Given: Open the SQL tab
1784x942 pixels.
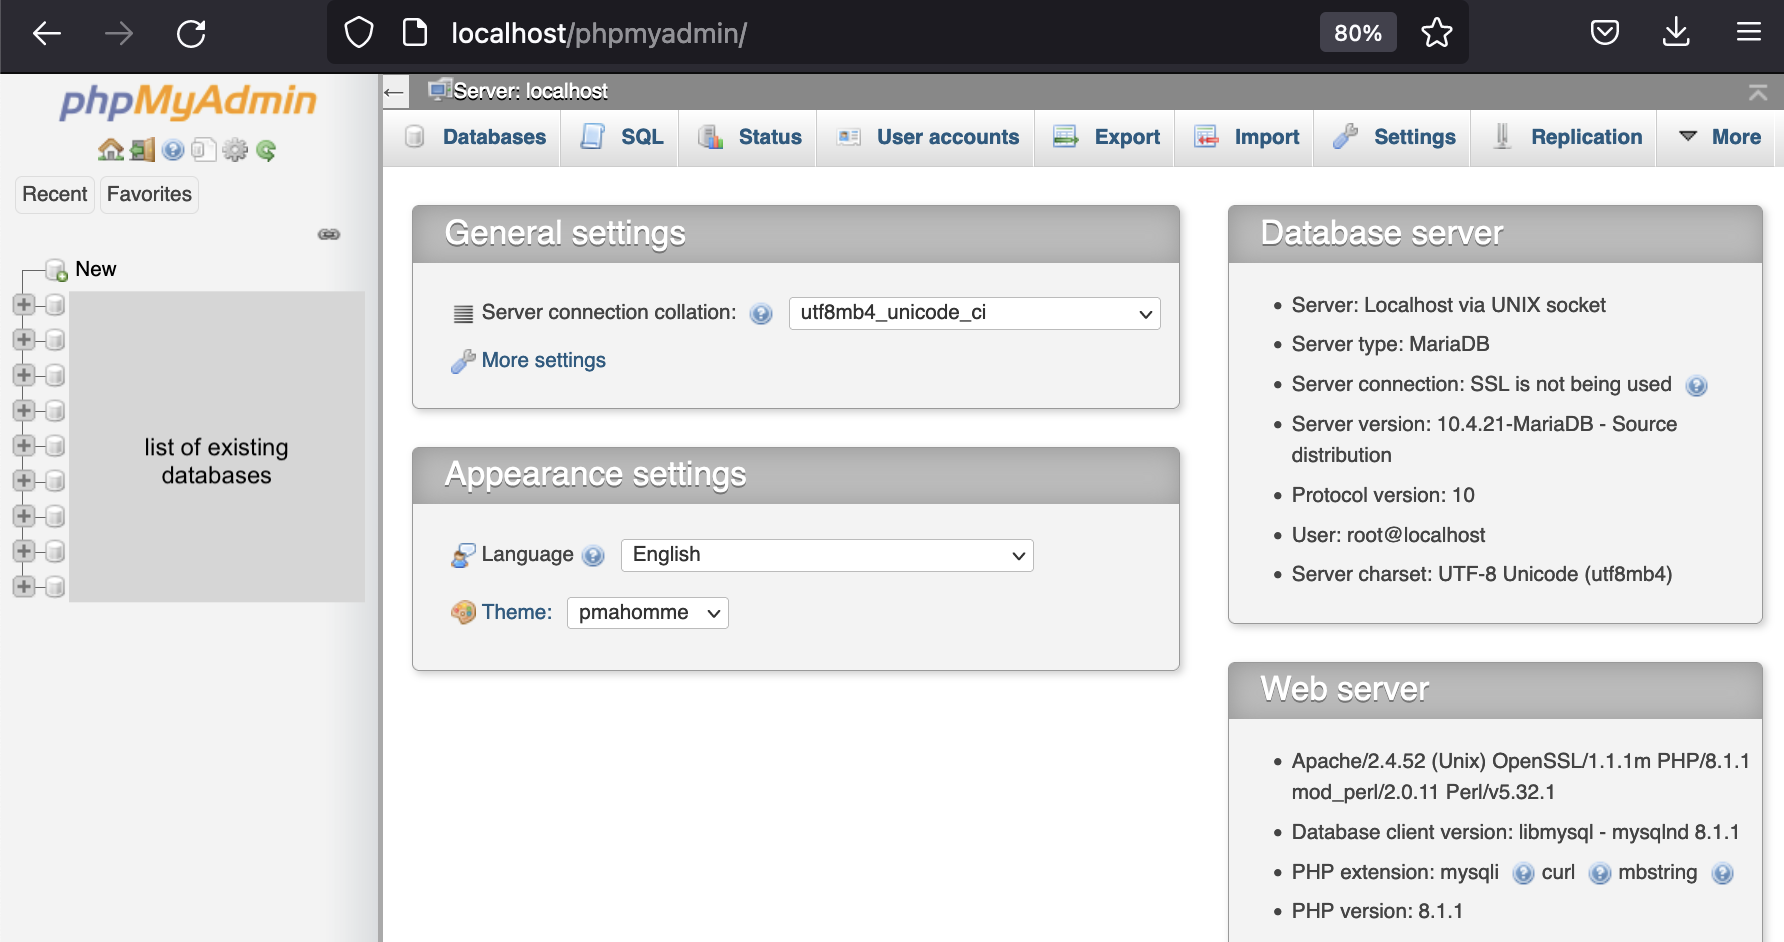Looking at the screenshot, I should point(621,137).
